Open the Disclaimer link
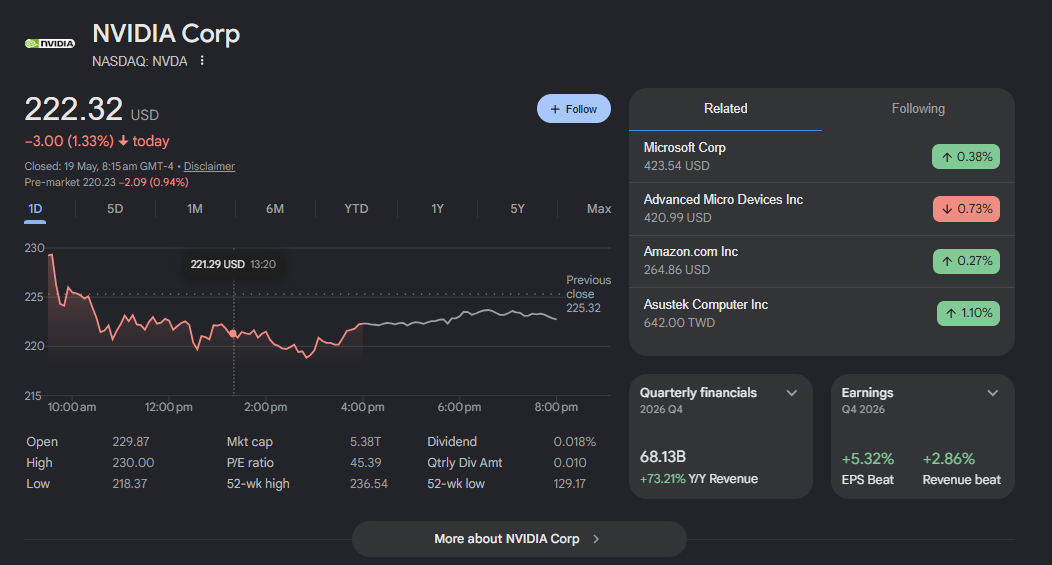Image resolution: width=1052 pixels, height=565 pixels. click(209, 166)
